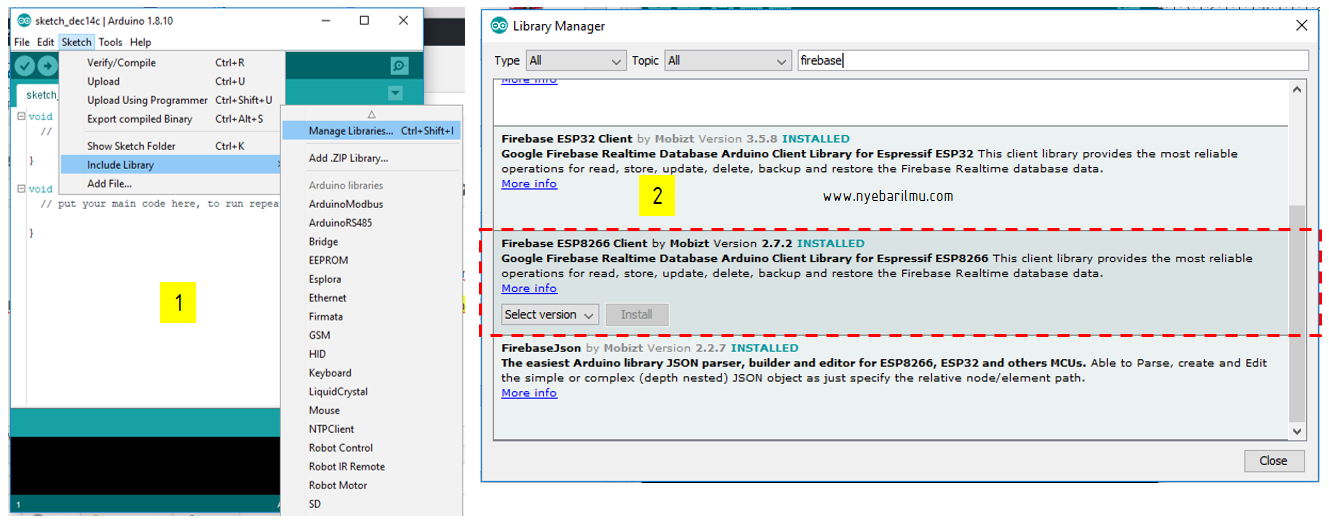Click the Verify checkmark toolbar icon
This screenshot has width=1329, height=521.
coord(24,66)
